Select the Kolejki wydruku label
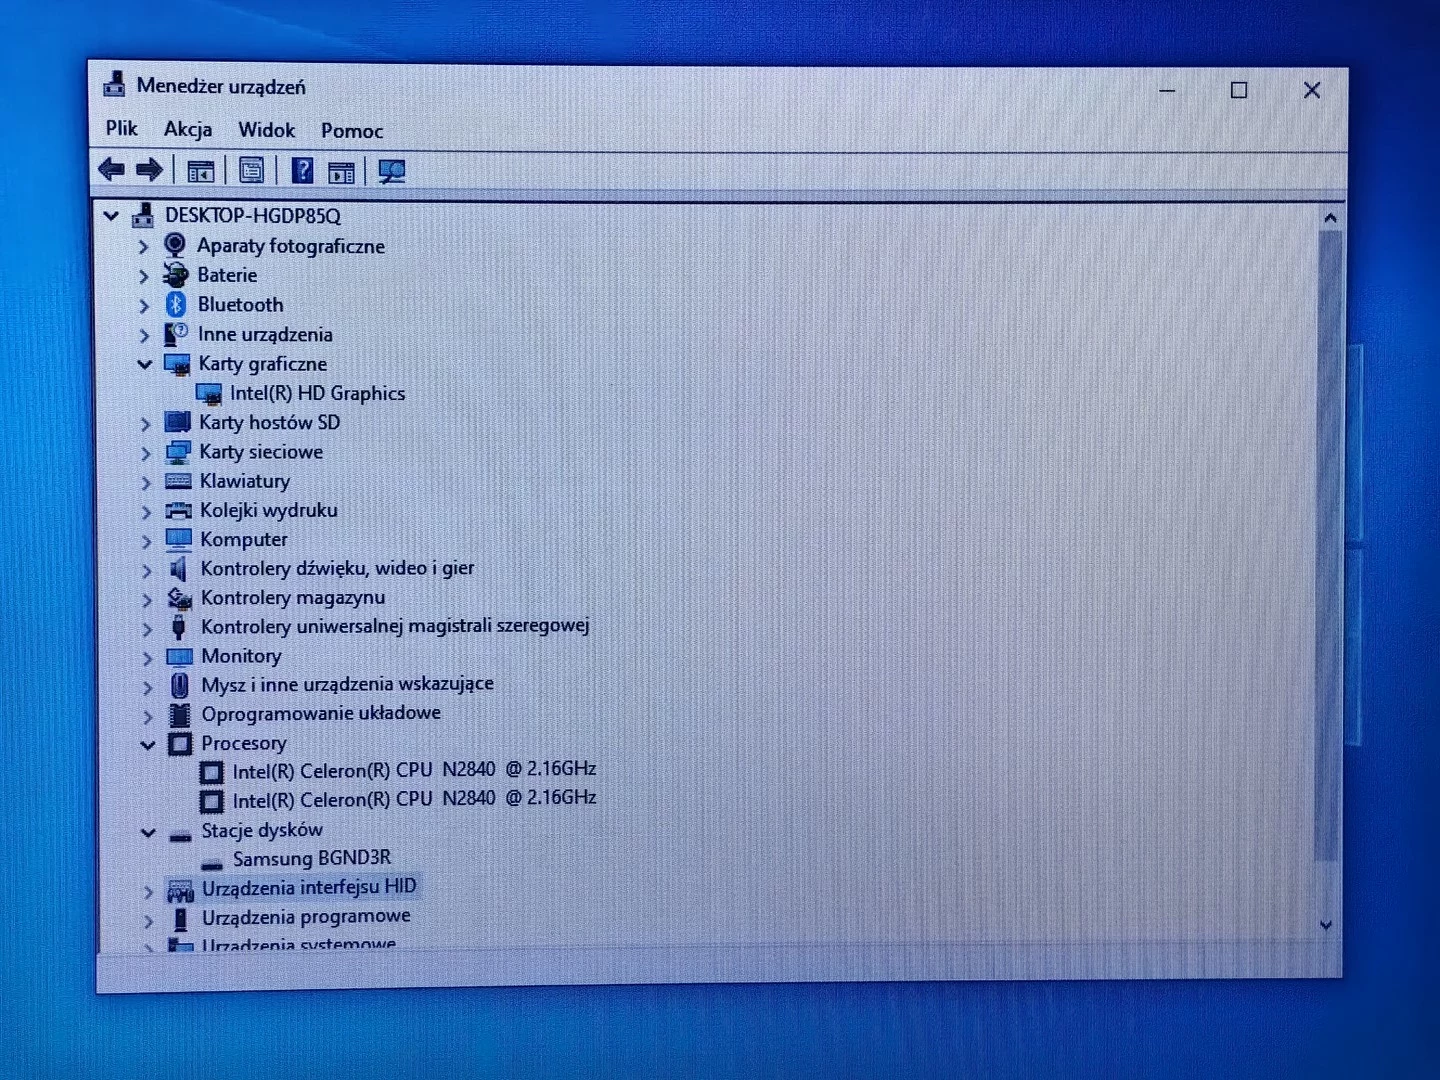 (x=269, y=510)
